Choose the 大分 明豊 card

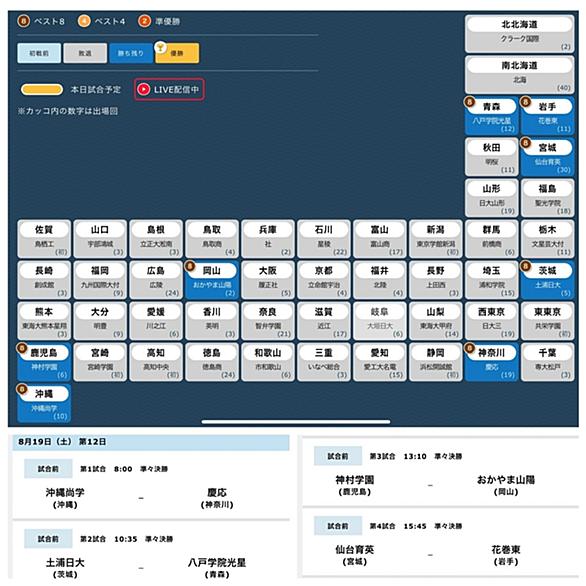pos(100,321)
